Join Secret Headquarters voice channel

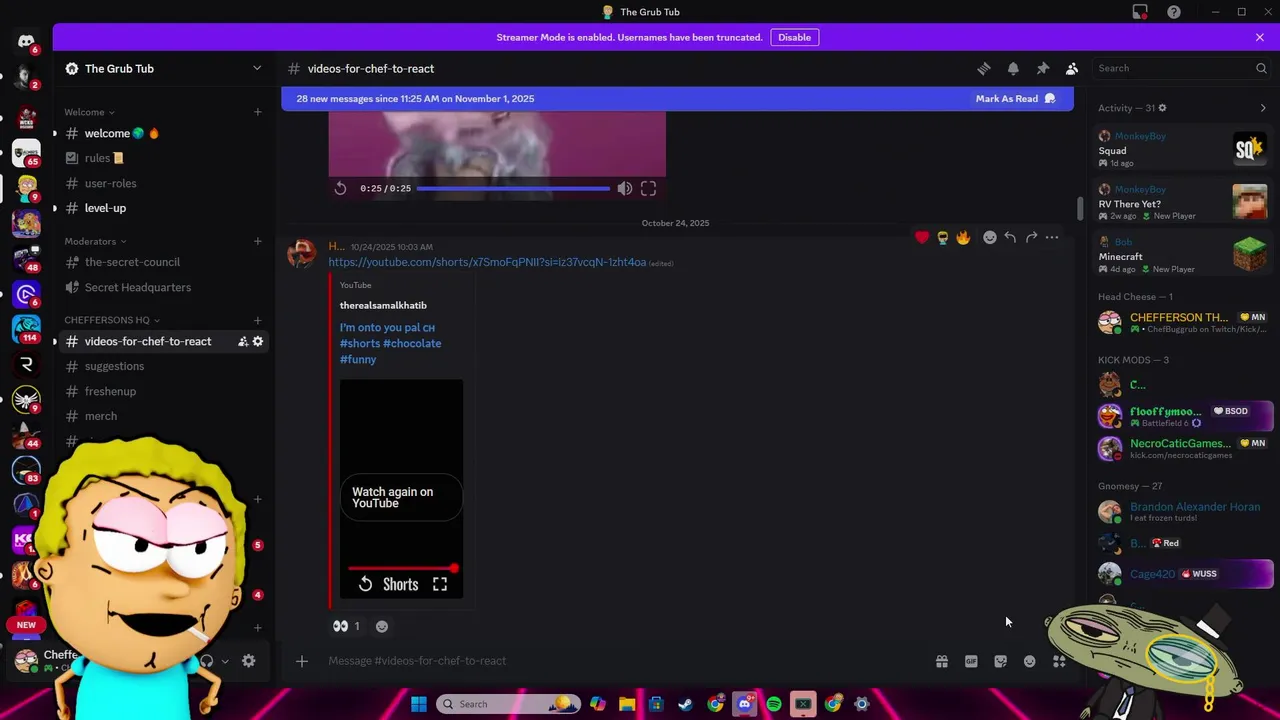point(163,287)
